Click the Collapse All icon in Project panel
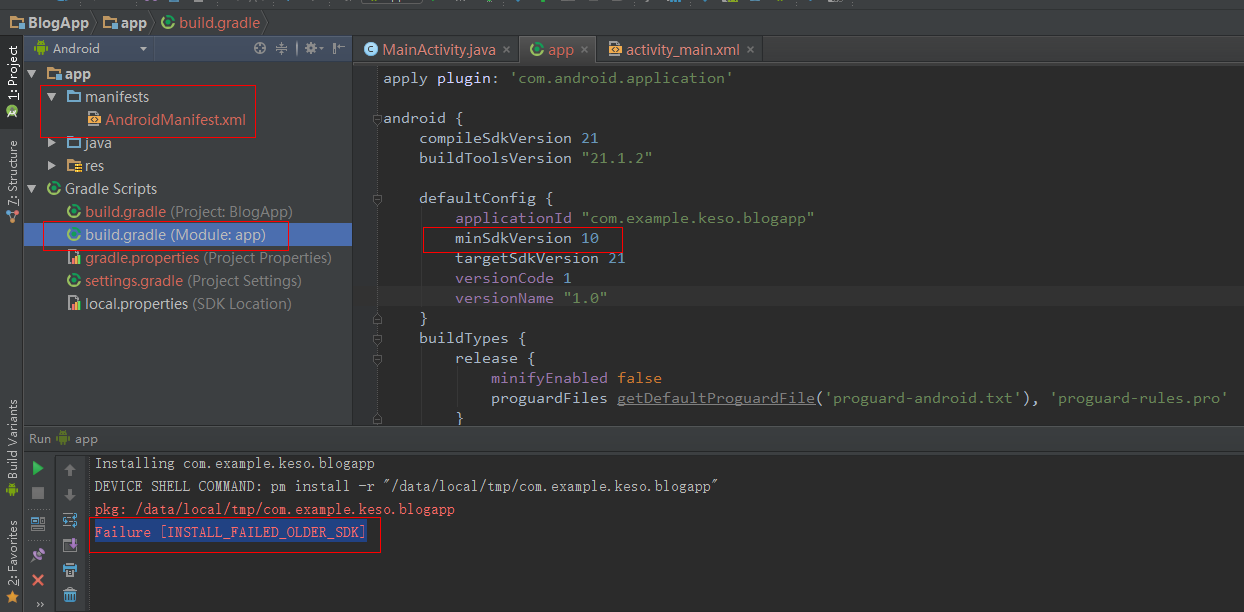 click(x=282, y=48)
